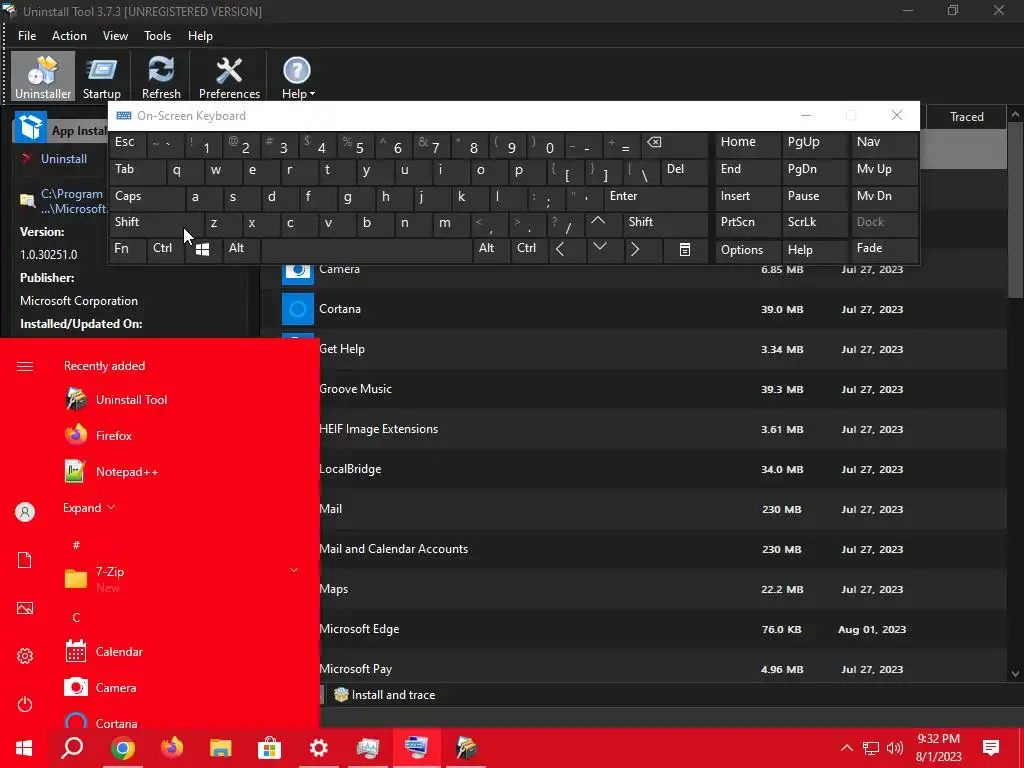Click the right arrow key on keyboard
This screenshot has width=1024, height=768.
(x=641, y=249)
